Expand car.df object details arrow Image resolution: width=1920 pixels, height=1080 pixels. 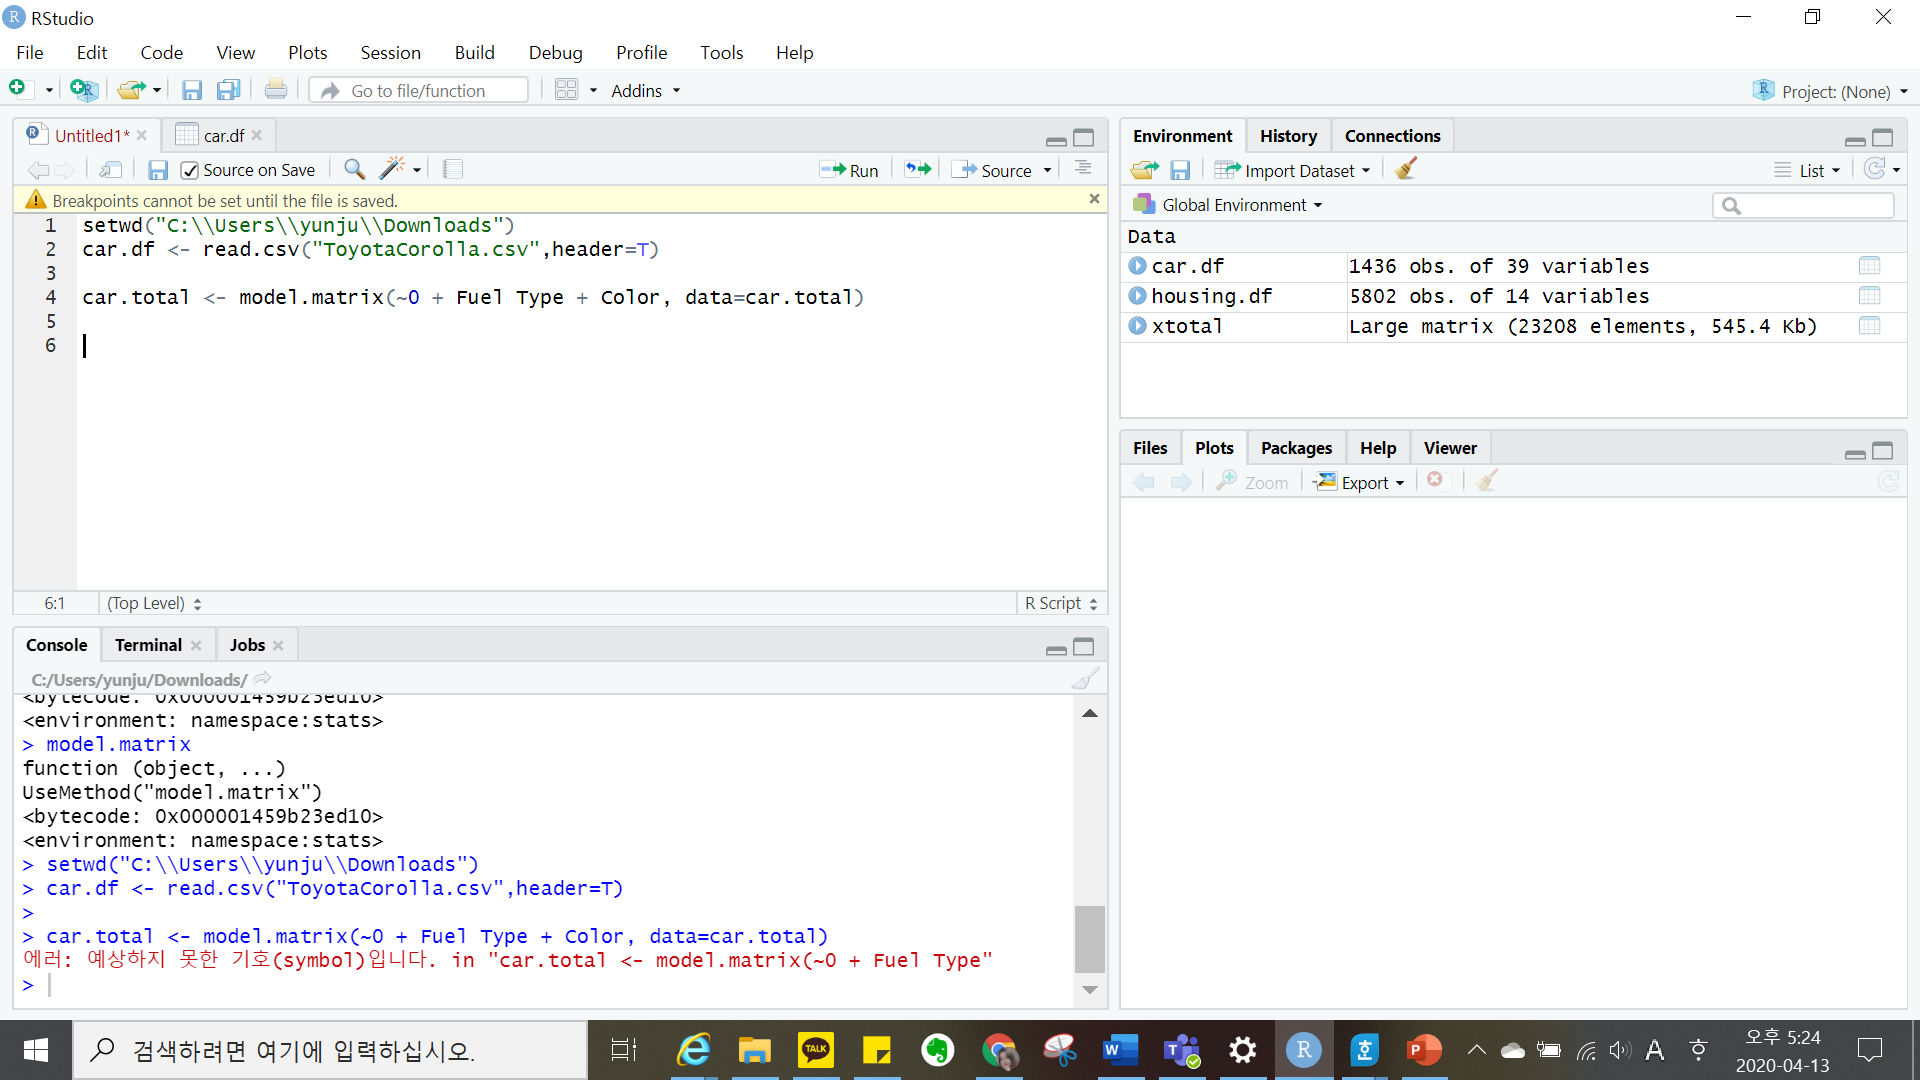pos(1137,266)
